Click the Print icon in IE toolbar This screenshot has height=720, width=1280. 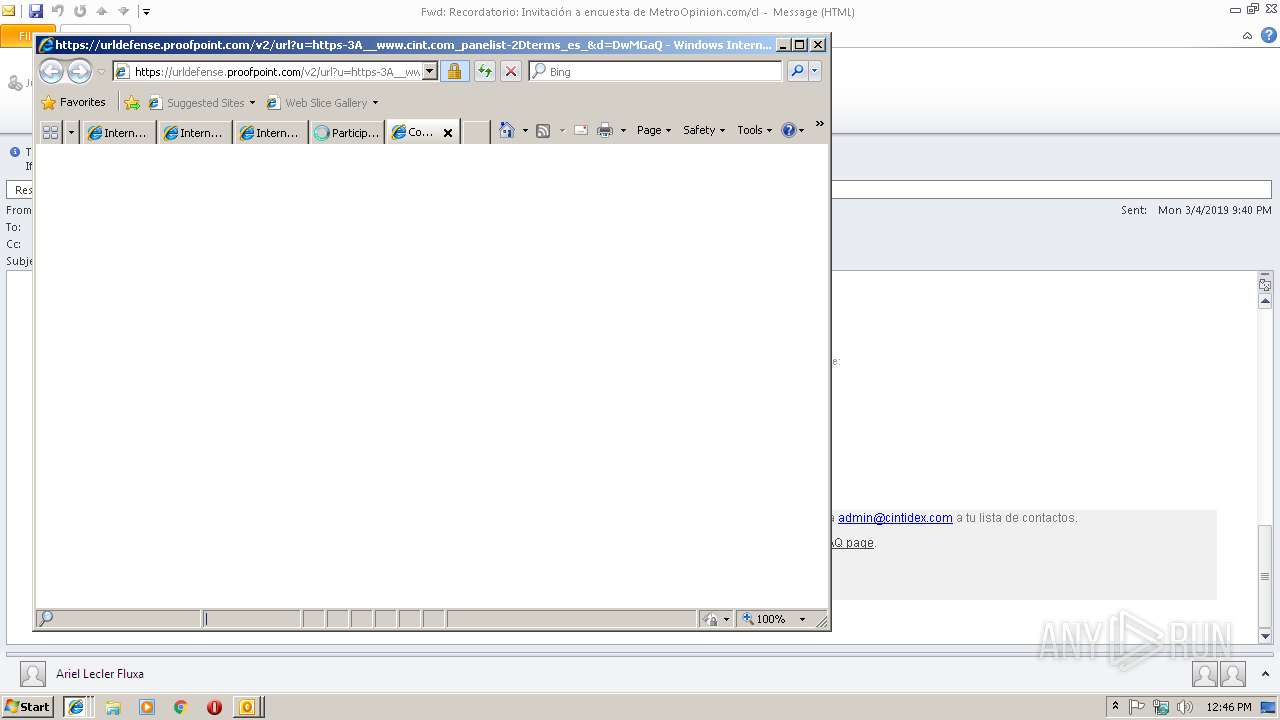[x=605, y=130]
